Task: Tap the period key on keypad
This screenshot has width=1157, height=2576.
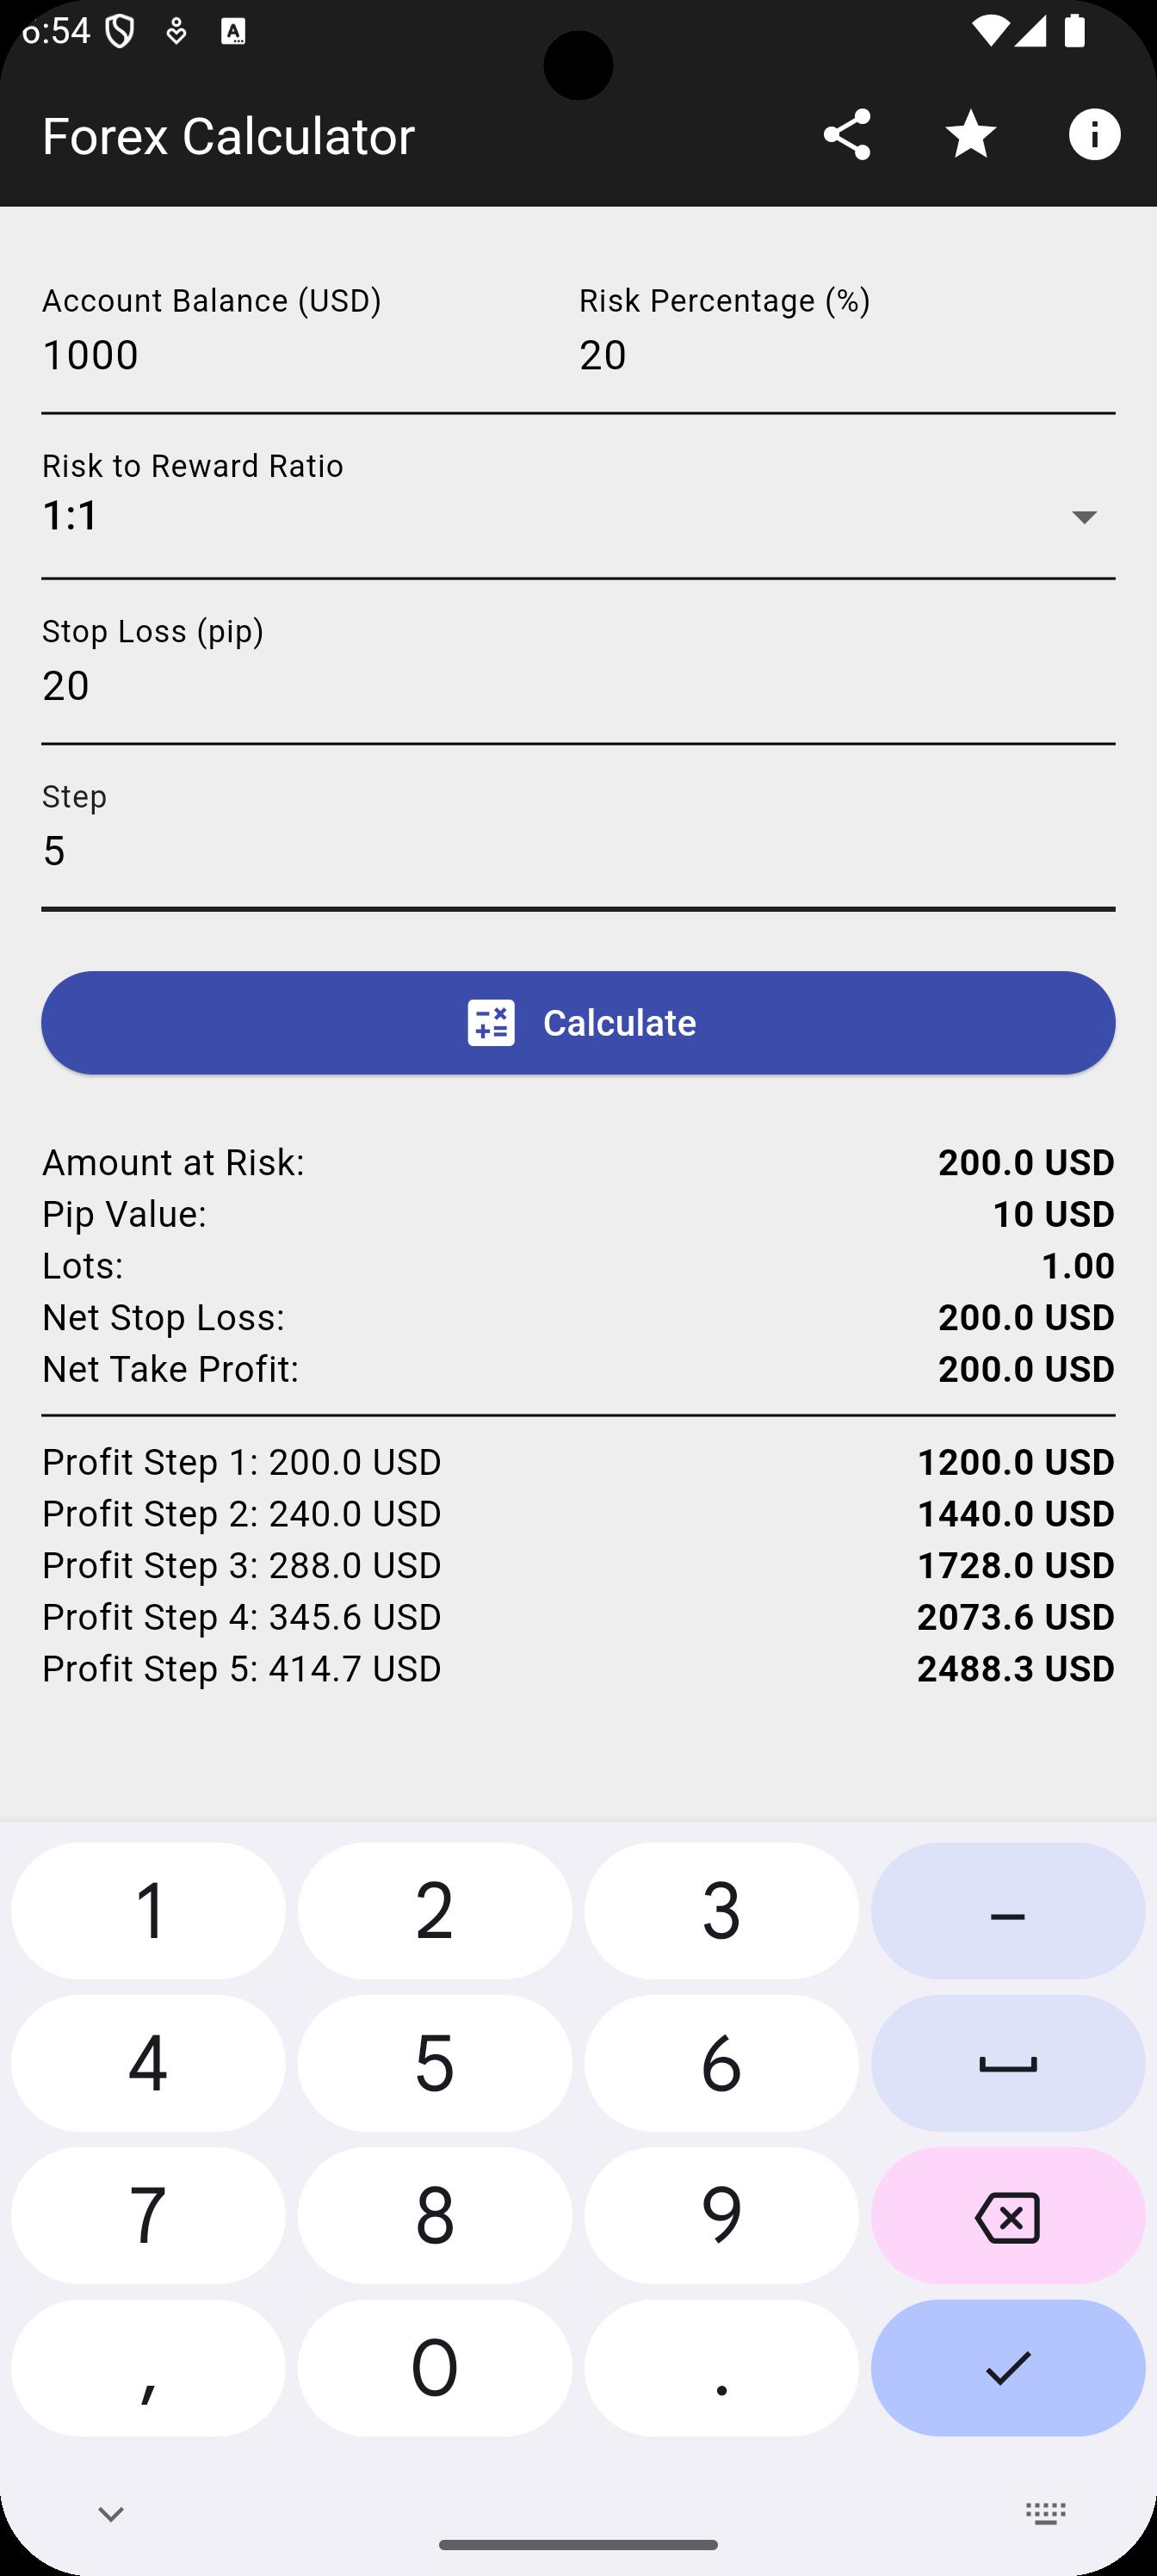Action: pyautogui.click(x=721, y=2367)
